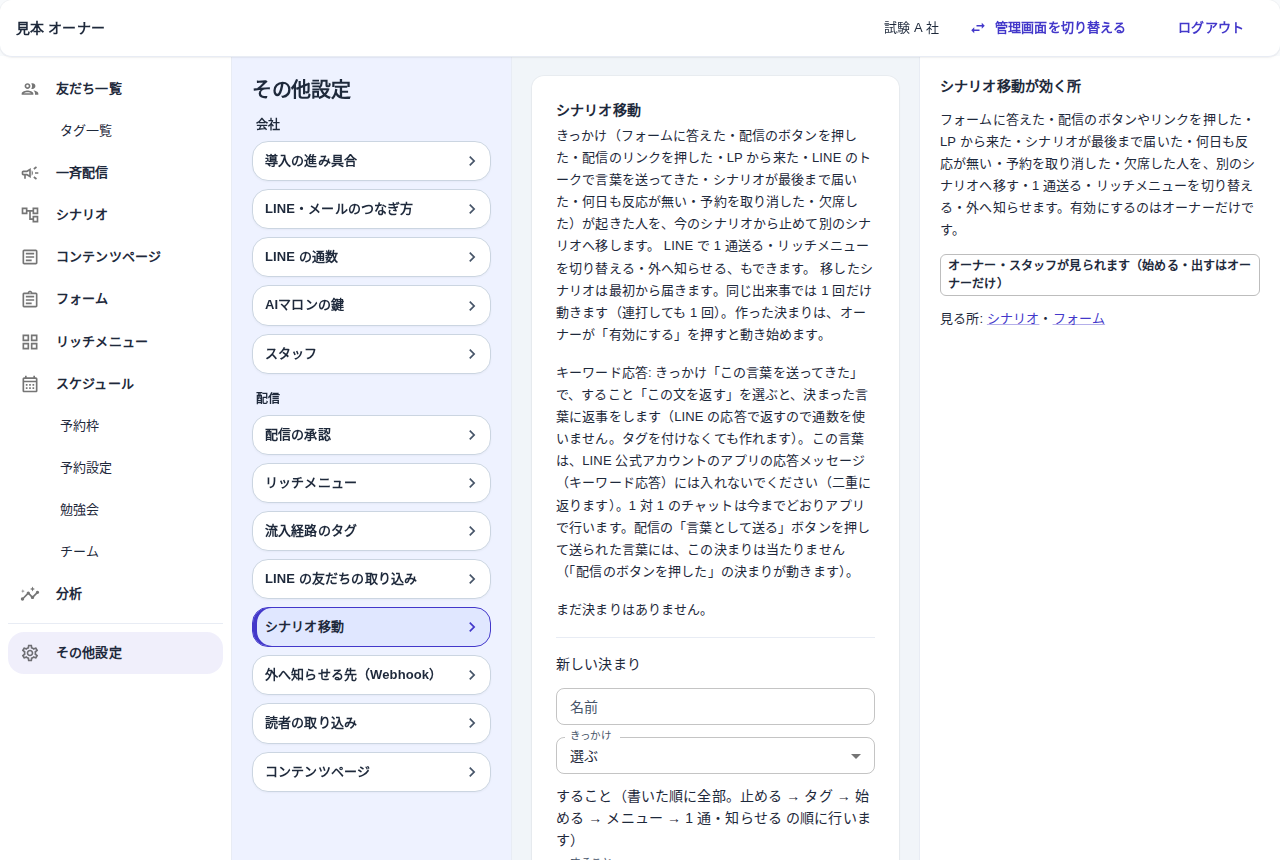Go to 勉強会 in sidebar
Screen dimensions: 1280x860
80,510
